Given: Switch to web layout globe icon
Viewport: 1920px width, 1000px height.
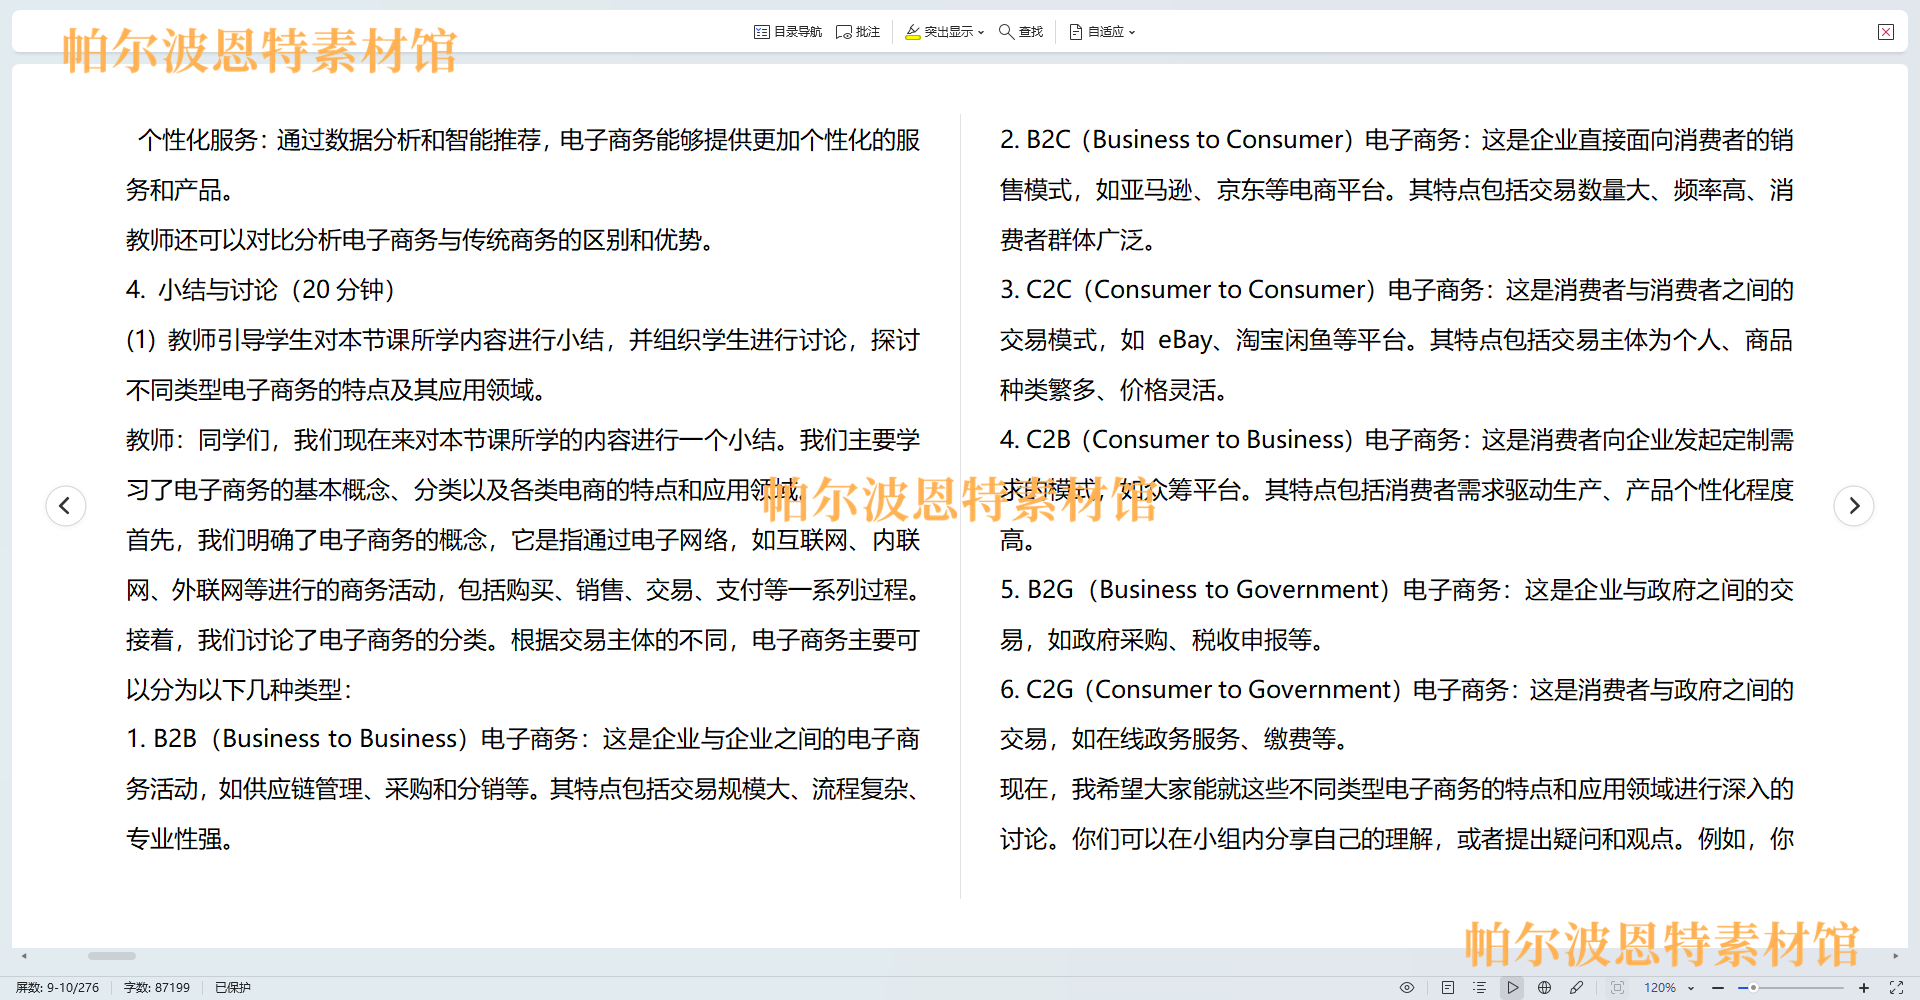Looking at the screenshot, I should 1545,987.
